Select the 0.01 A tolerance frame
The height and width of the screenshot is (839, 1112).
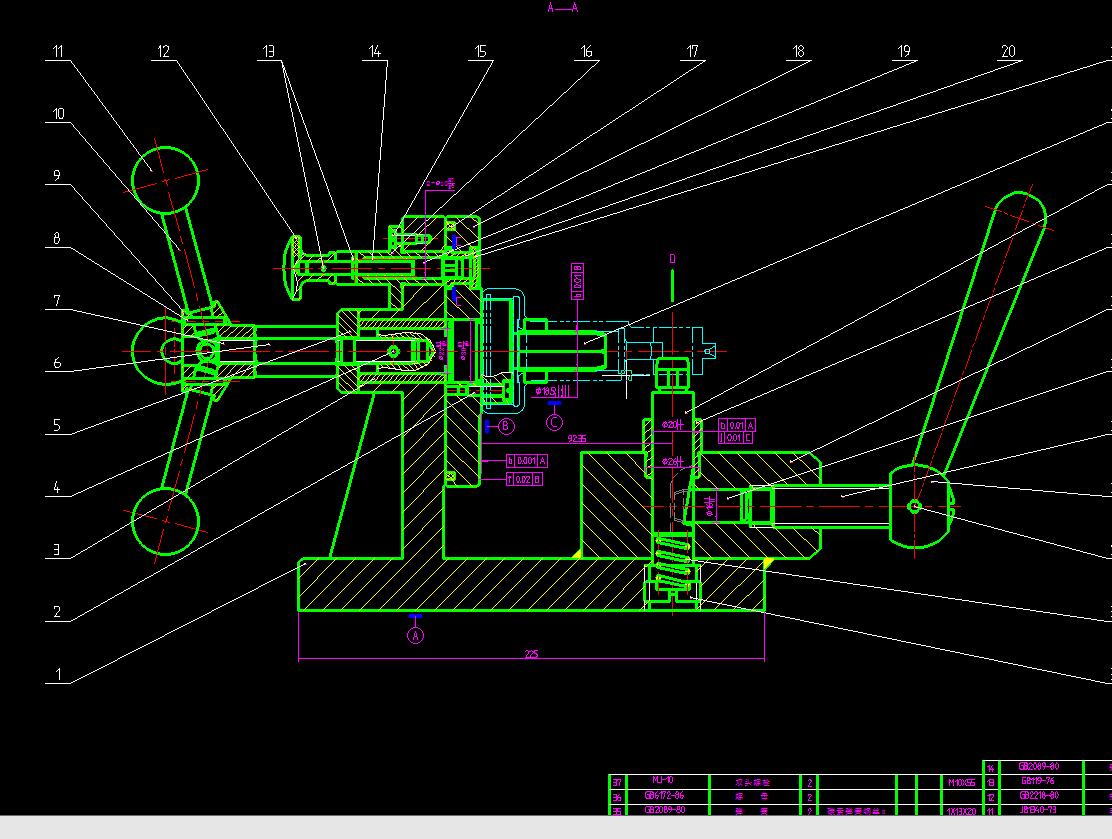point(737,426)
